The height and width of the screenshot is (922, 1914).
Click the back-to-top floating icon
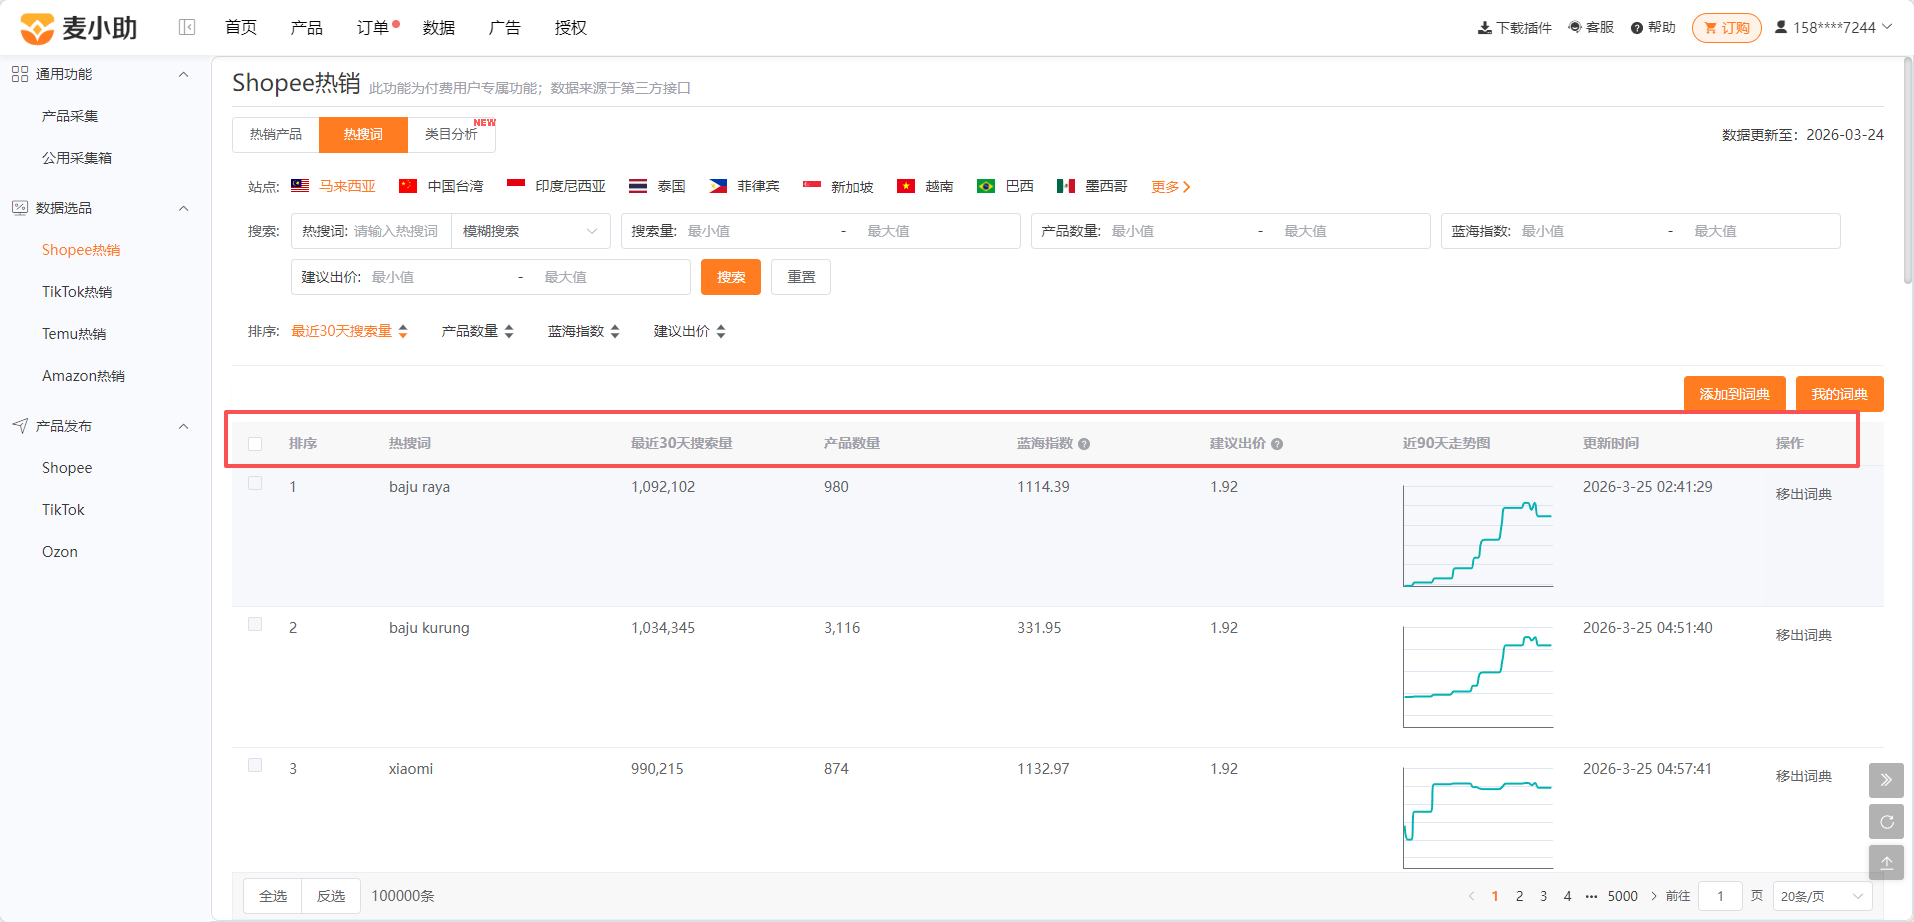pyautogui.click(x=1886, y=863)
